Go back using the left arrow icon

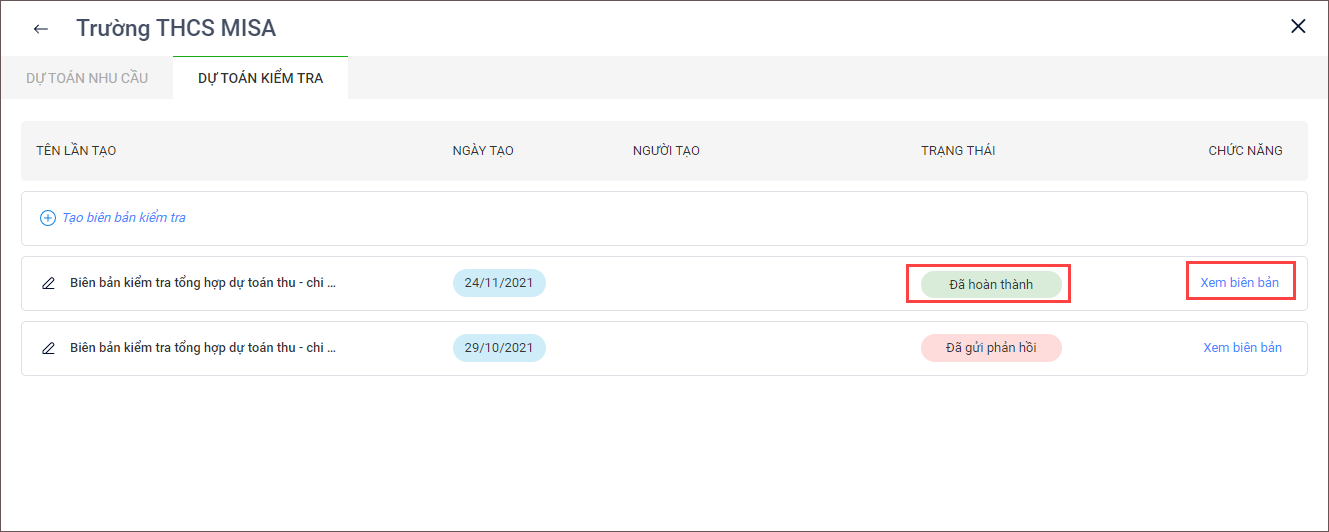tap(41, 28)
